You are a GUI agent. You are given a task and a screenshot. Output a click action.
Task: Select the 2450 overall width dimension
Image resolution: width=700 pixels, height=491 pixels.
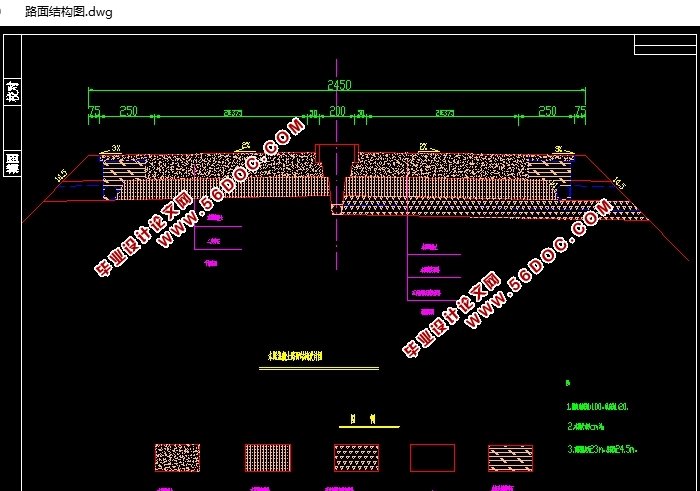(339, 85)
